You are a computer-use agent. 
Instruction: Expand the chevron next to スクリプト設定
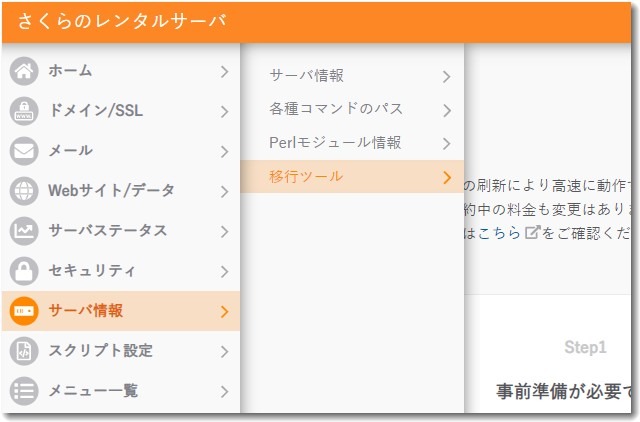[x=224, y=351]
